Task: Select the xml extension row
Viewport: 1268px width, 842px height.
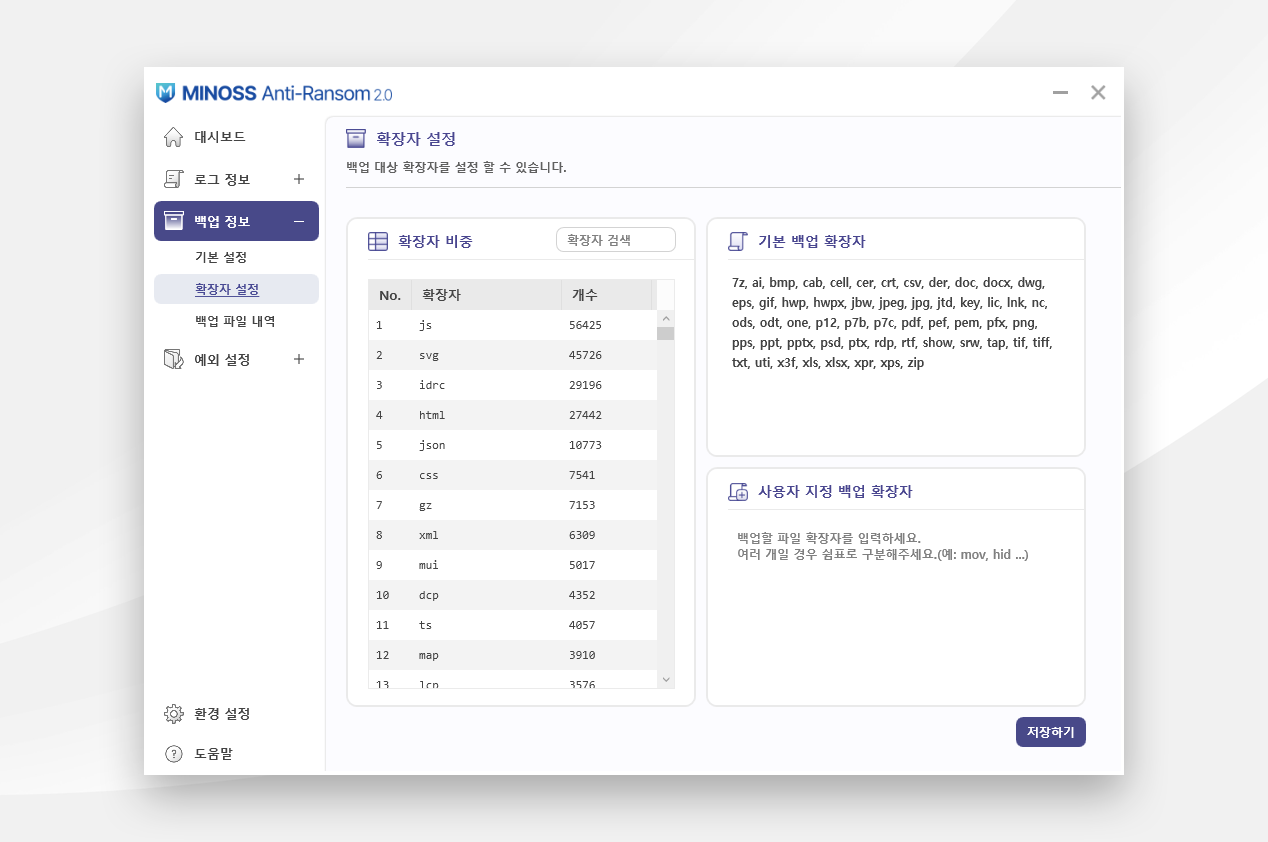Action: 513,535
